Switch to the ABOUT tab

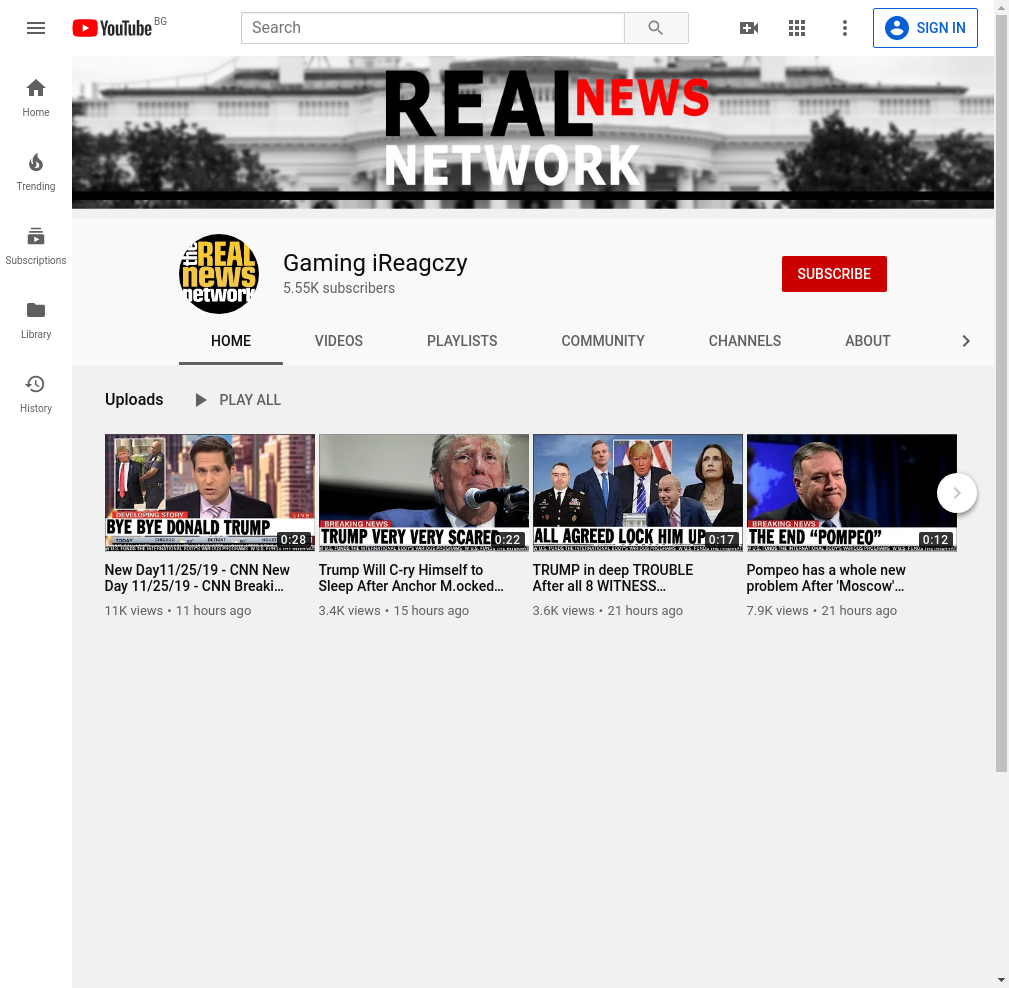867,341
